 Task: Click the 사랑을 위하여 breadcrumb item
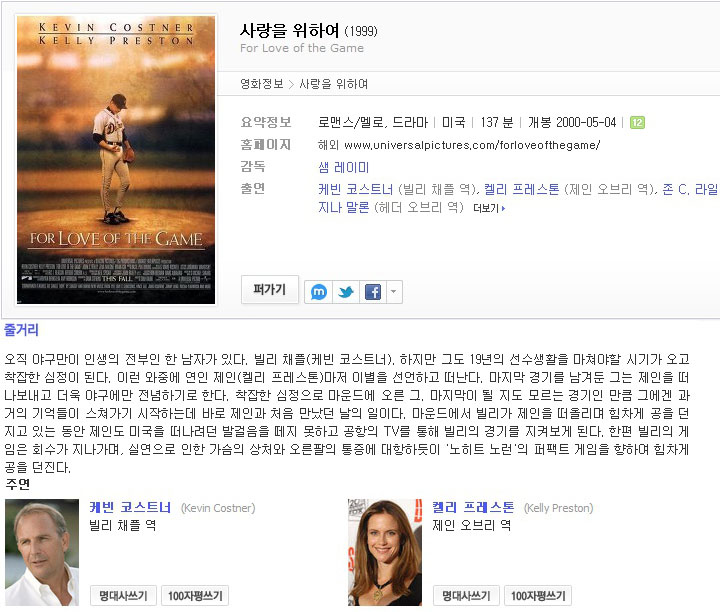coord(333,84)
